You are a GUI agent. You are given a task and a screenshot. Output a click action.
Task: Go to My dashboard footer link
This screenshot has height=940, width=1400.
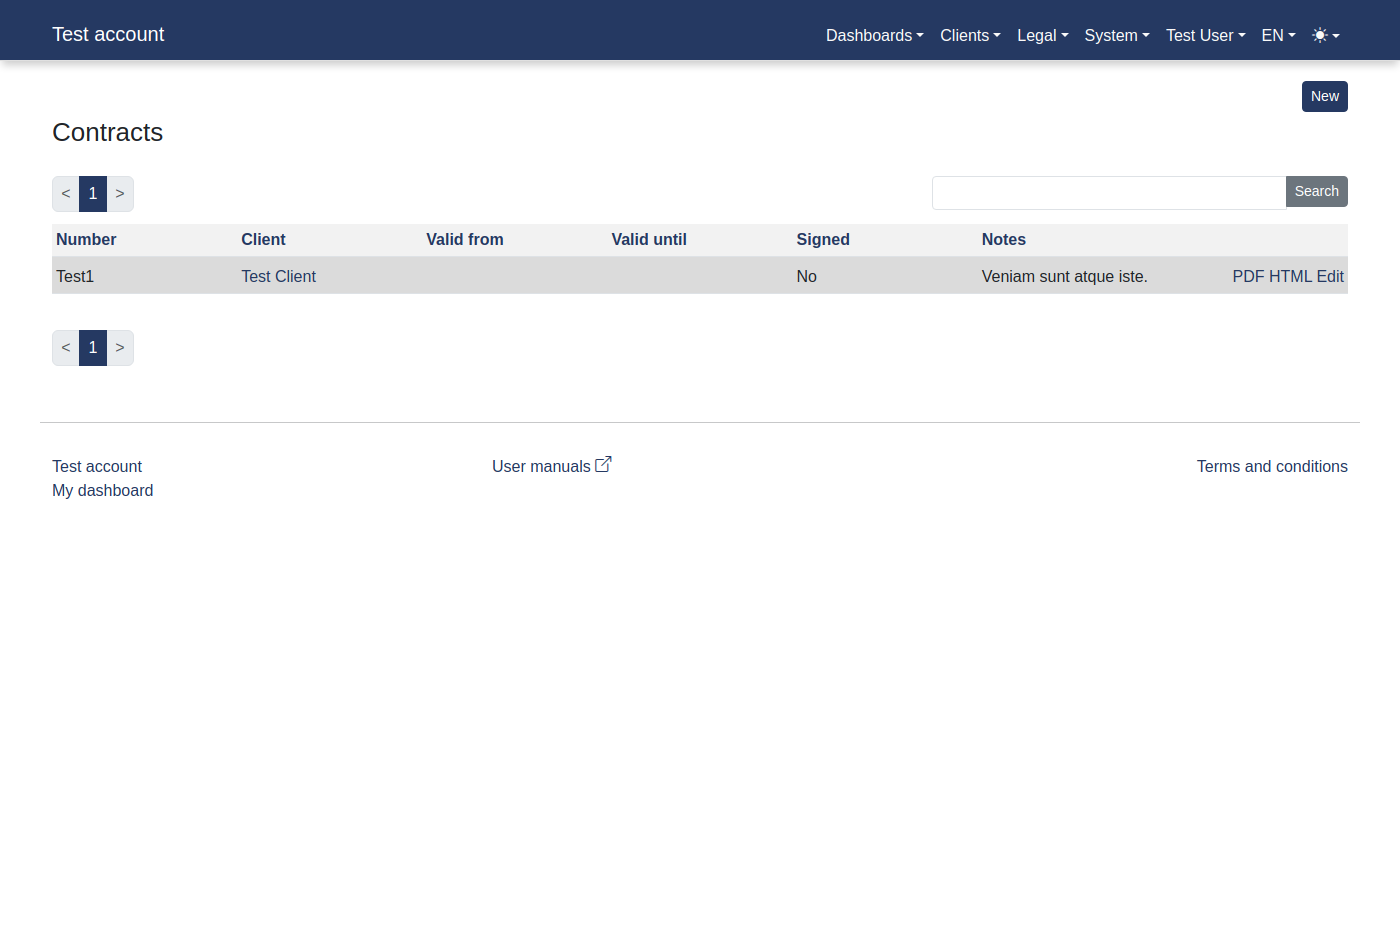pyautogui.click(x=103, y=491)
